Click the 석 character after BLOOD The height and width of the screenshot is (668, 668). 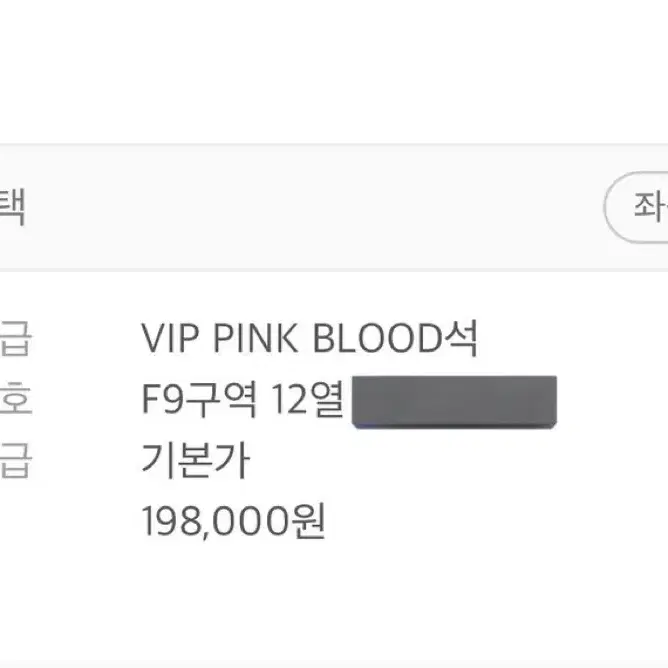click(461, 338)
